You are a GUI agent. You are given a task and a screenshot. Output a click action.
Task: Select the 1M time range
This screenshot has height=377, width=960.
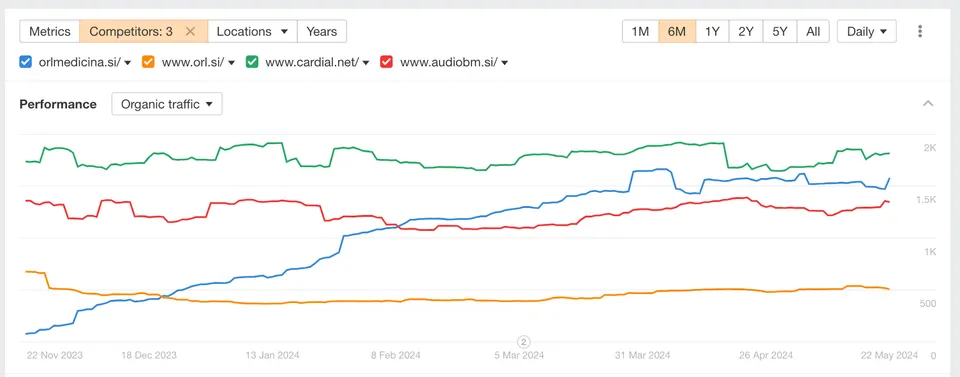[640, 31]
